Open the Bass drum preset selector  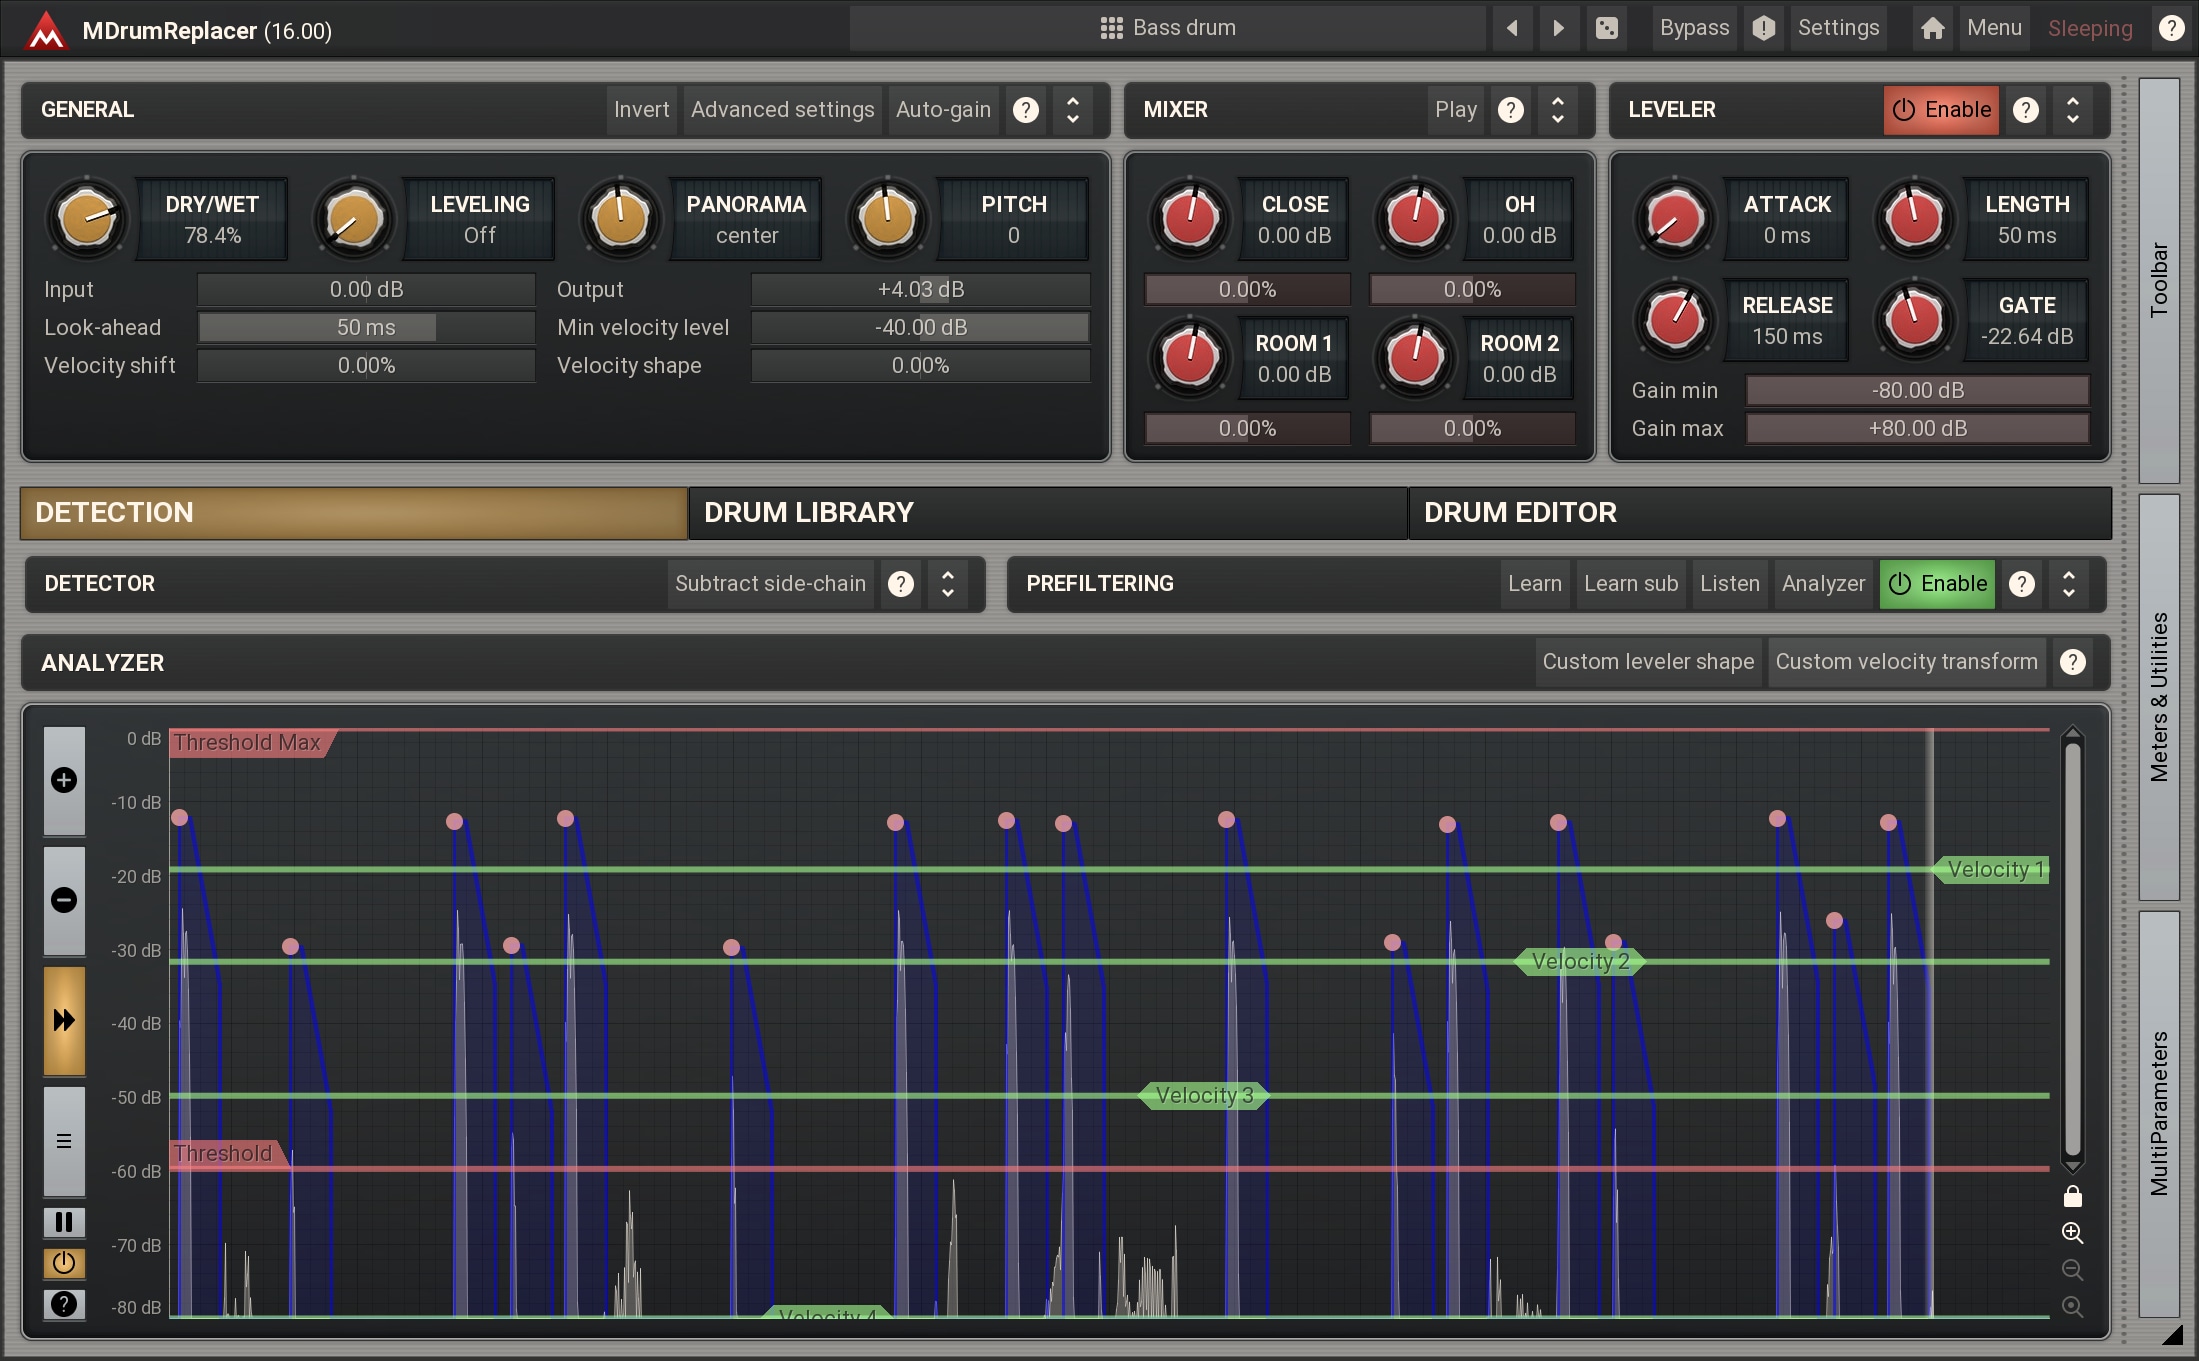(1167, 28)
